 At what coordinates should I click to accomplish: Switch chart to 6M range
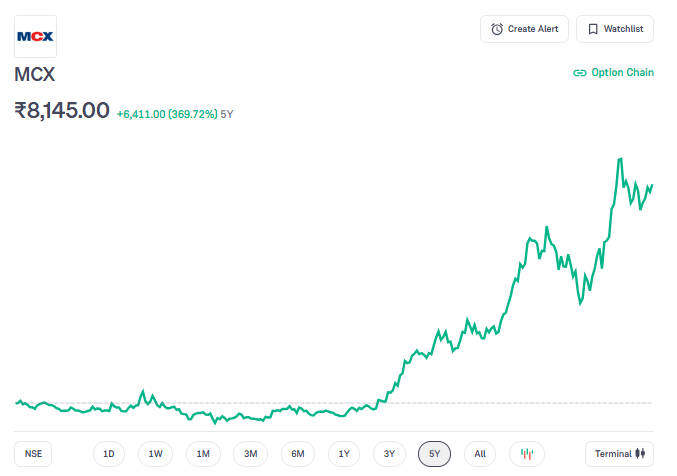[x=298, y=454]
